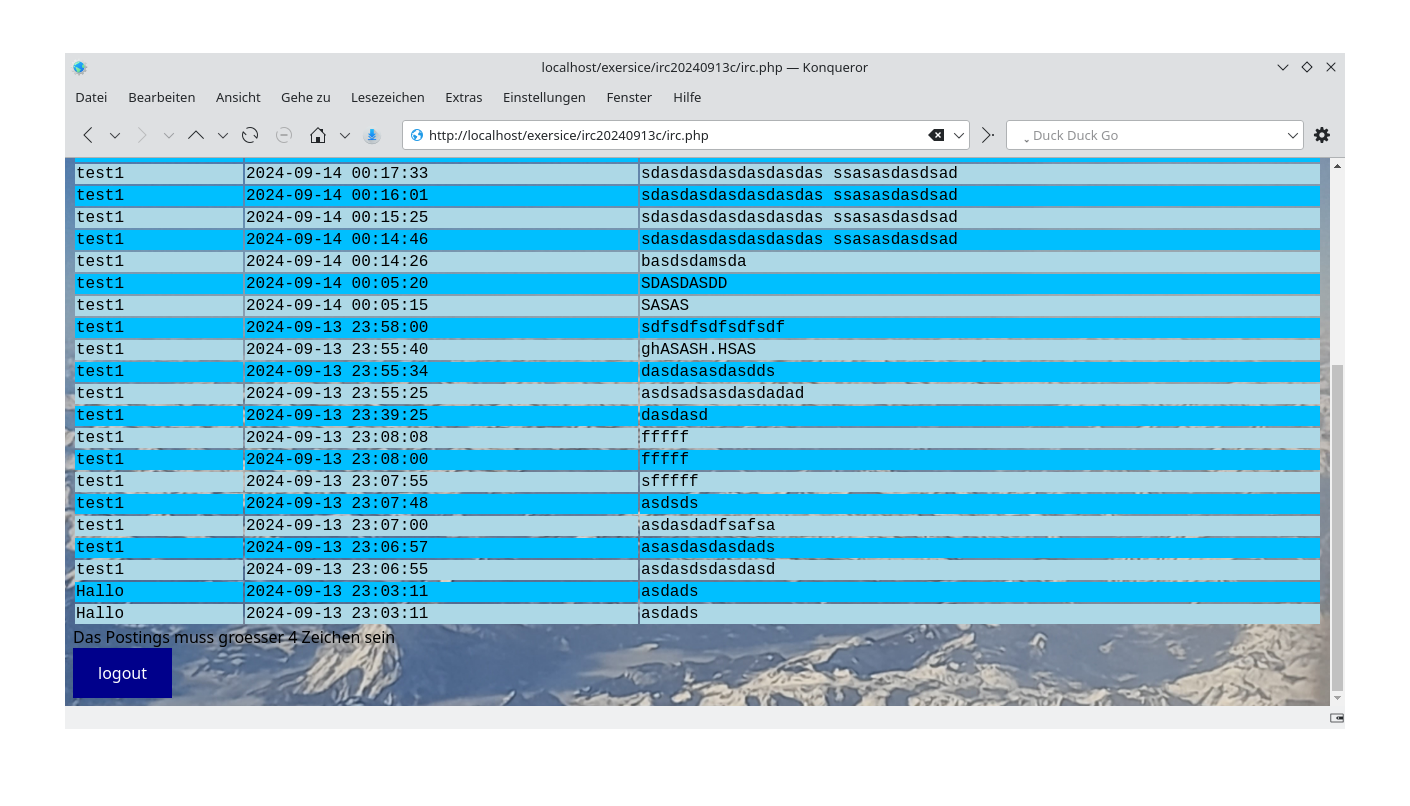Viewport: 1410px width, 806px height.
Task: Reload the irc.php page
Action: [249, 135]
